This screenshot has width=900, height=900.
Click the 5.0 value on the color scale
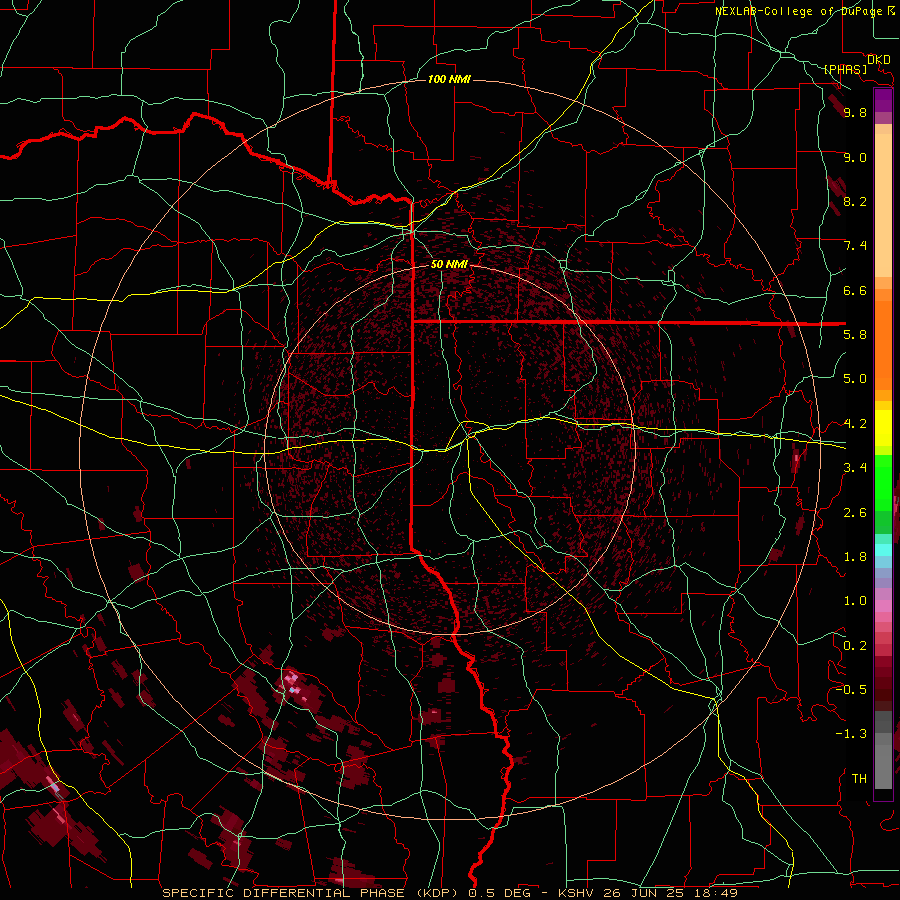(855, 379)
